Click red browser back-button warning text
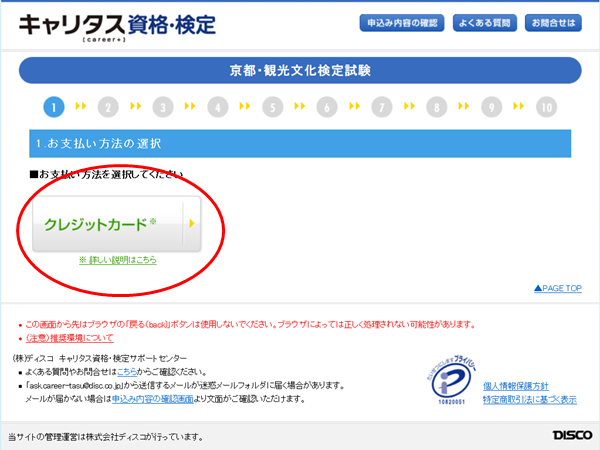600x450 pixels. coord(250,324)
